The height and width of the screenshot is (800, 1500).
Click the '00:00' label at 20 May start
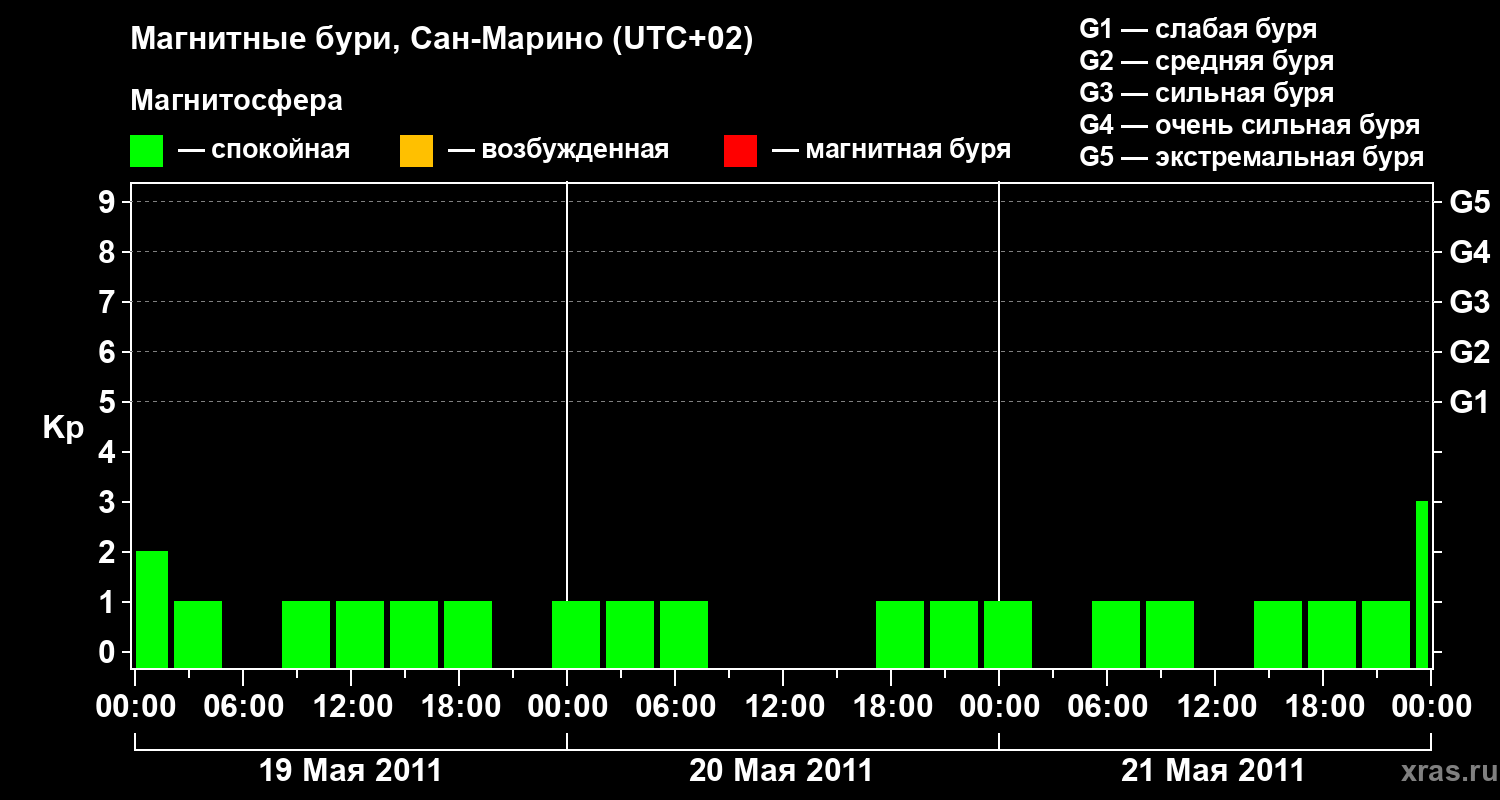pos(567,707)
